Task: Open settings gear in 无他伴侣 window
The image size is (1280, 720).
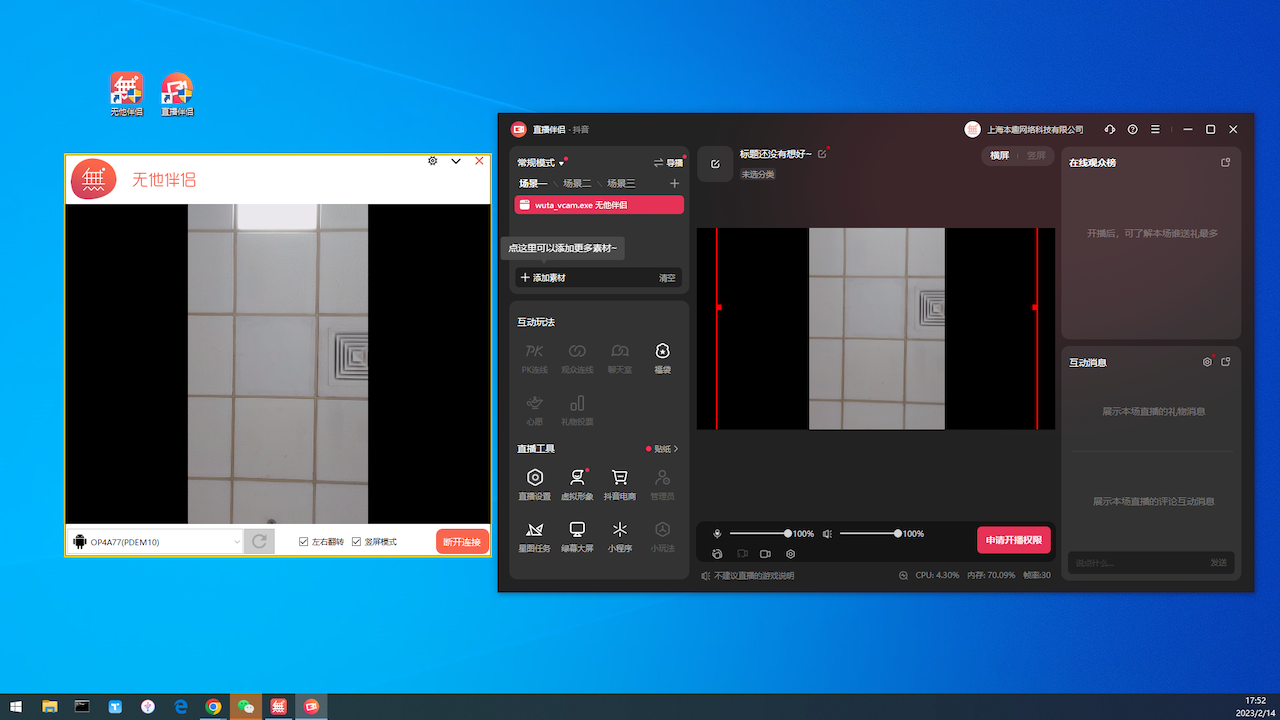Action: click(432, 161)
